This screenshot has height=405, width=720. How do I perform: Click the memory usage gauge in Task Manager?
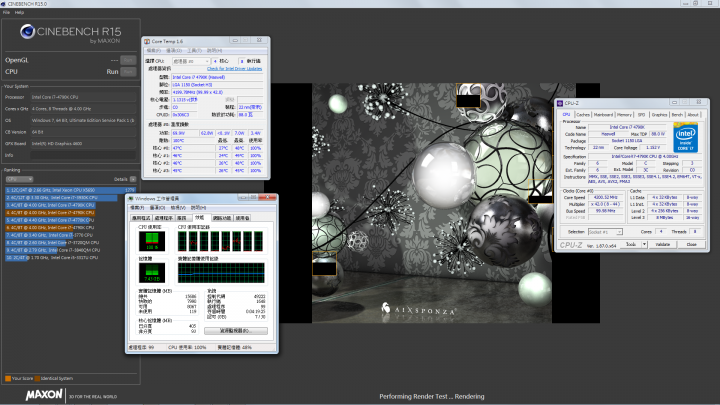(152, 273)
